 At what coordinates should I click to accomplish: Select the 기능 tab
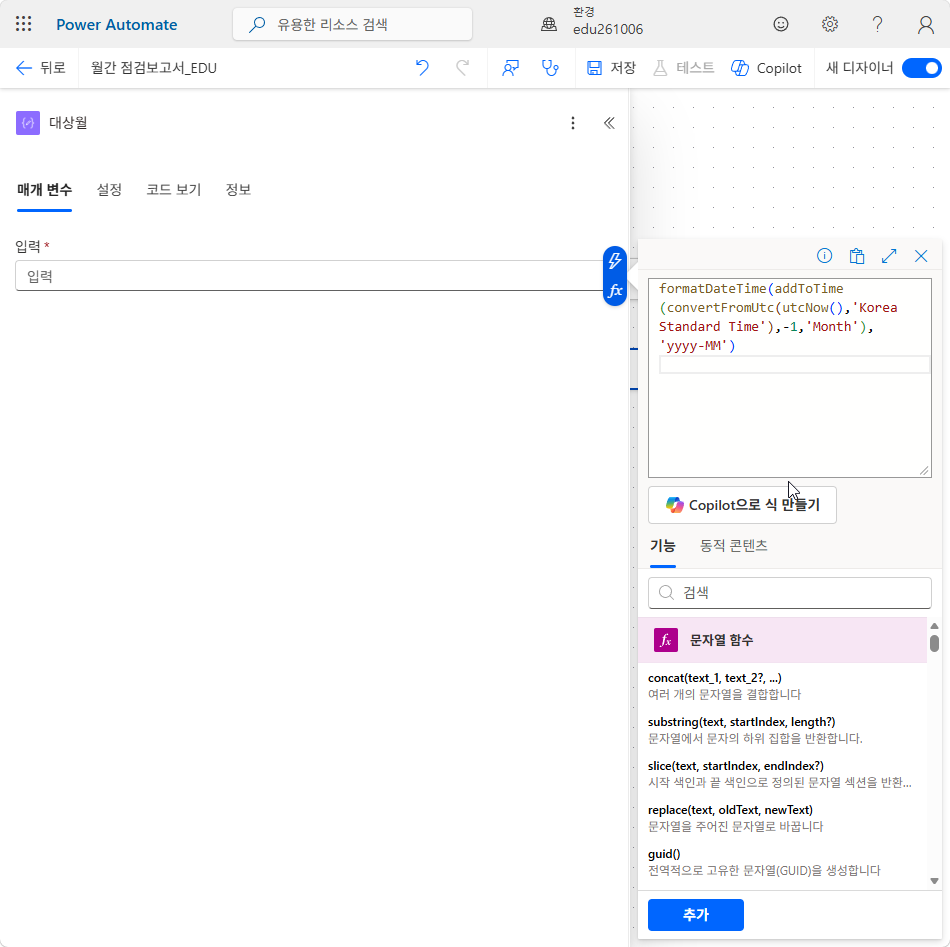(663, 545)
